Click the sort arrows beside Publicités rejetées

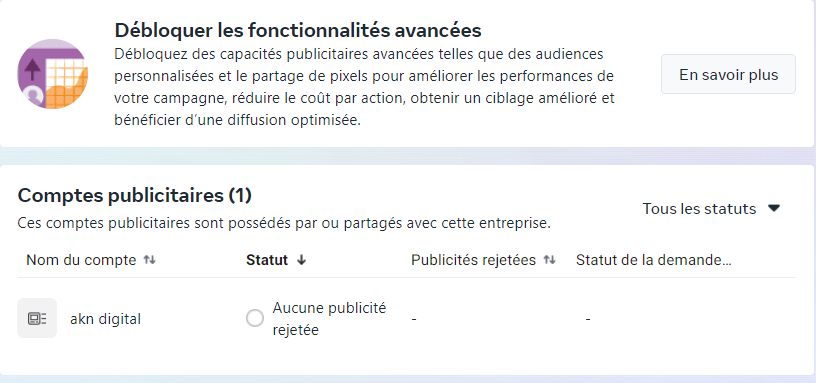pos(550,260)
